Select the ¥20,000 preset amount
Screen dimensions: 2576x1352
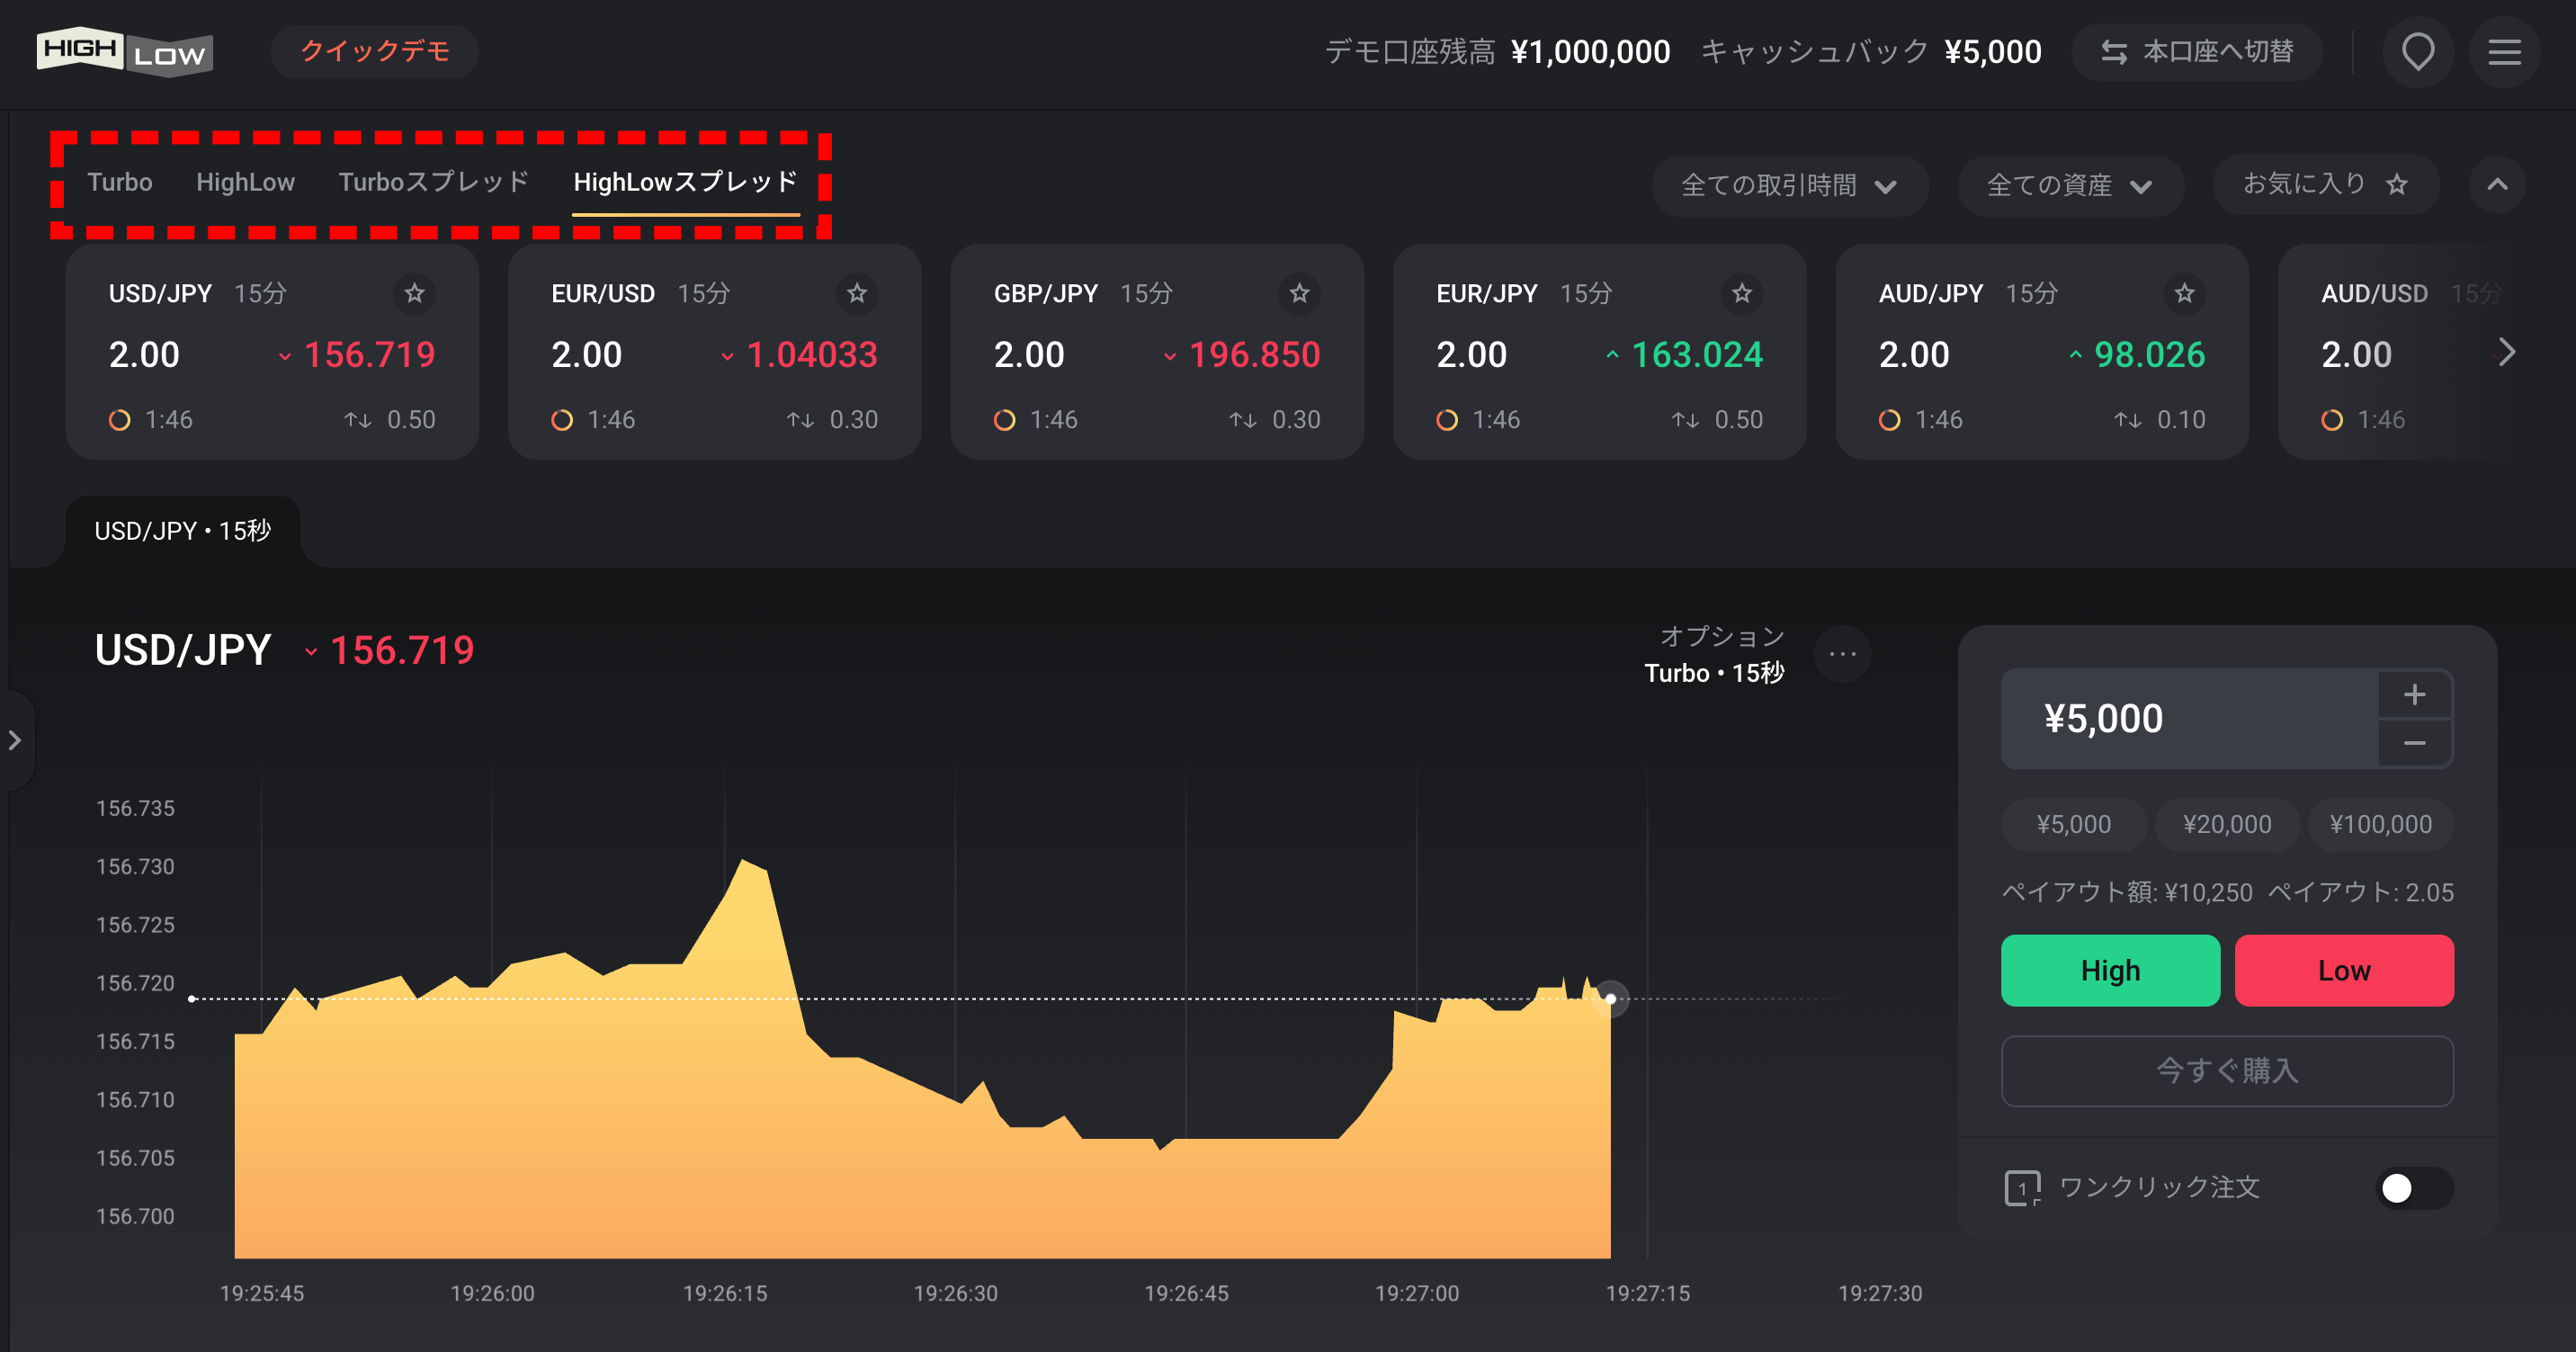[x=2227, y=825]
